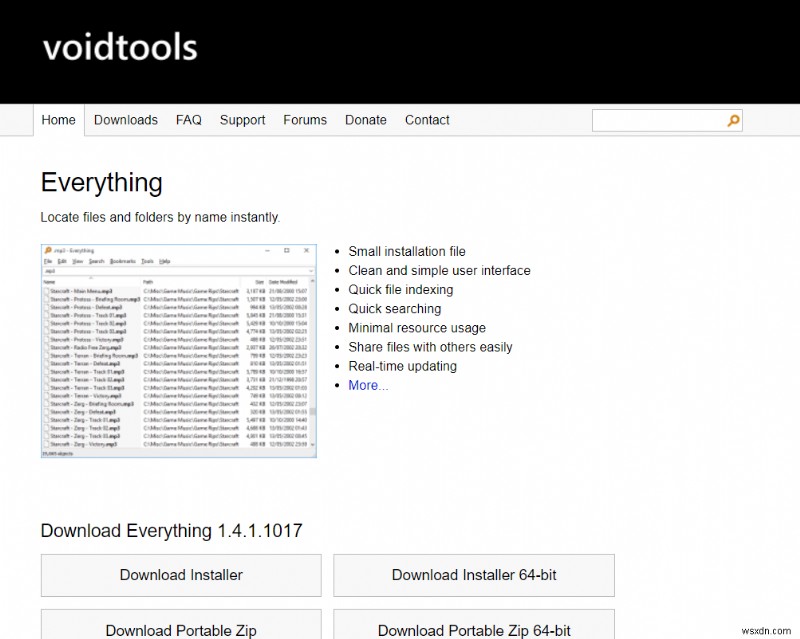Open the Donate page
800x639 pixels.
click(x=366, y=120)
